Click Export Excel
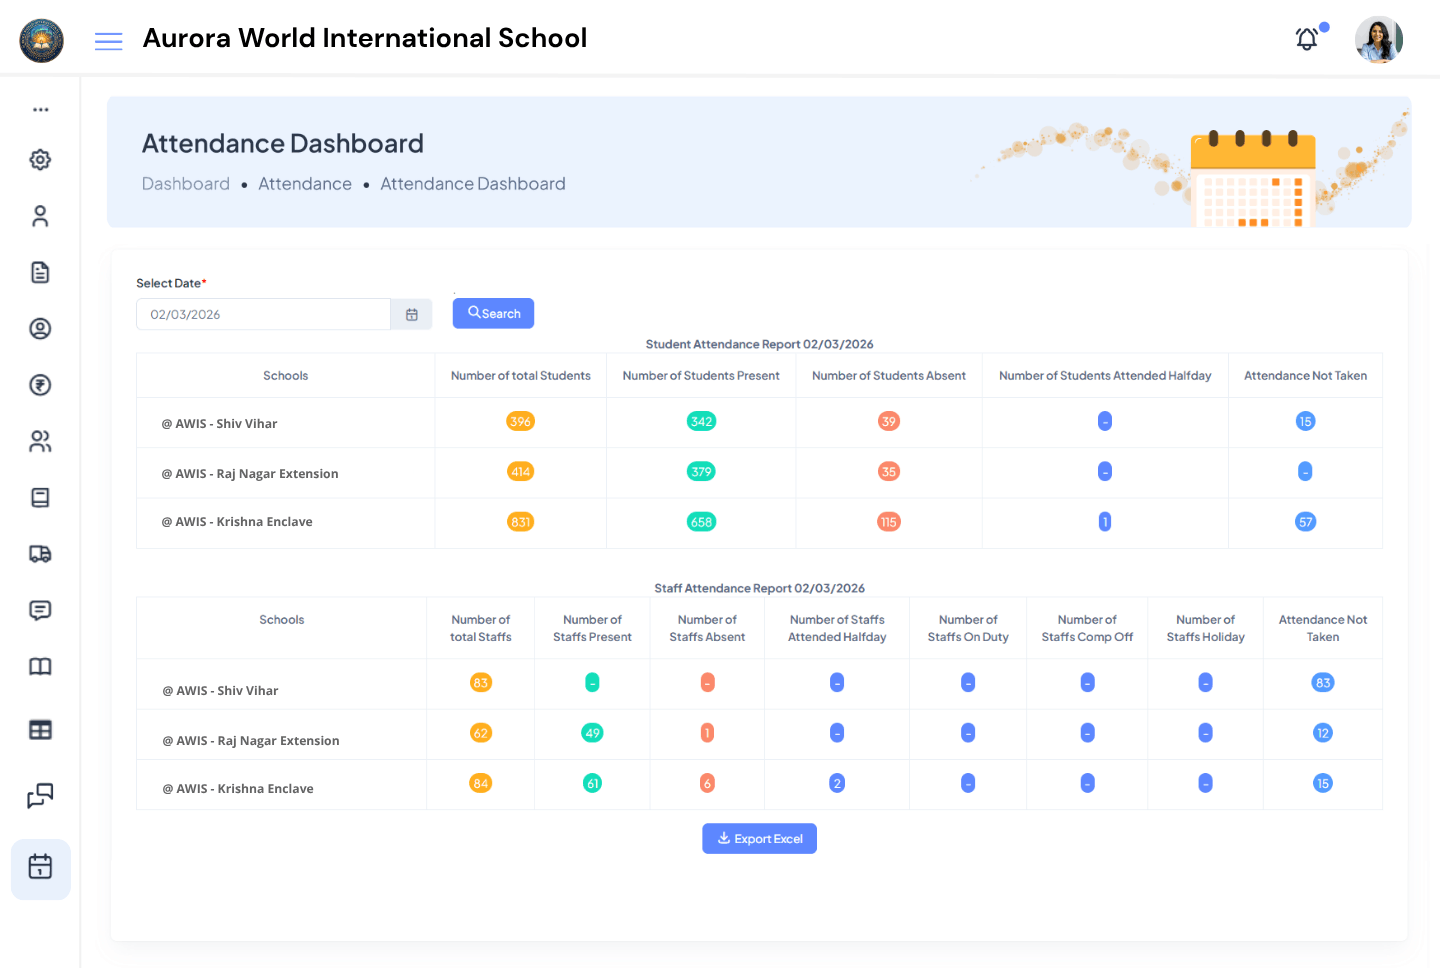The image size is (1440, 968). click(759, 838)
